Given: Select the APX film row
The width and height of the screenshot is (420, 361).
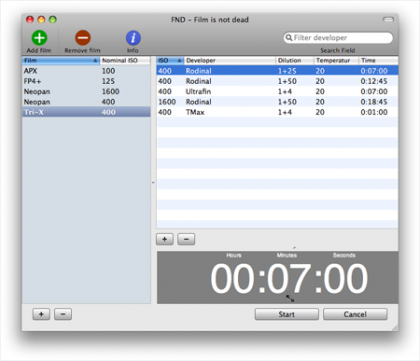Looking at the screenshot, I should [x=86, y=71].
